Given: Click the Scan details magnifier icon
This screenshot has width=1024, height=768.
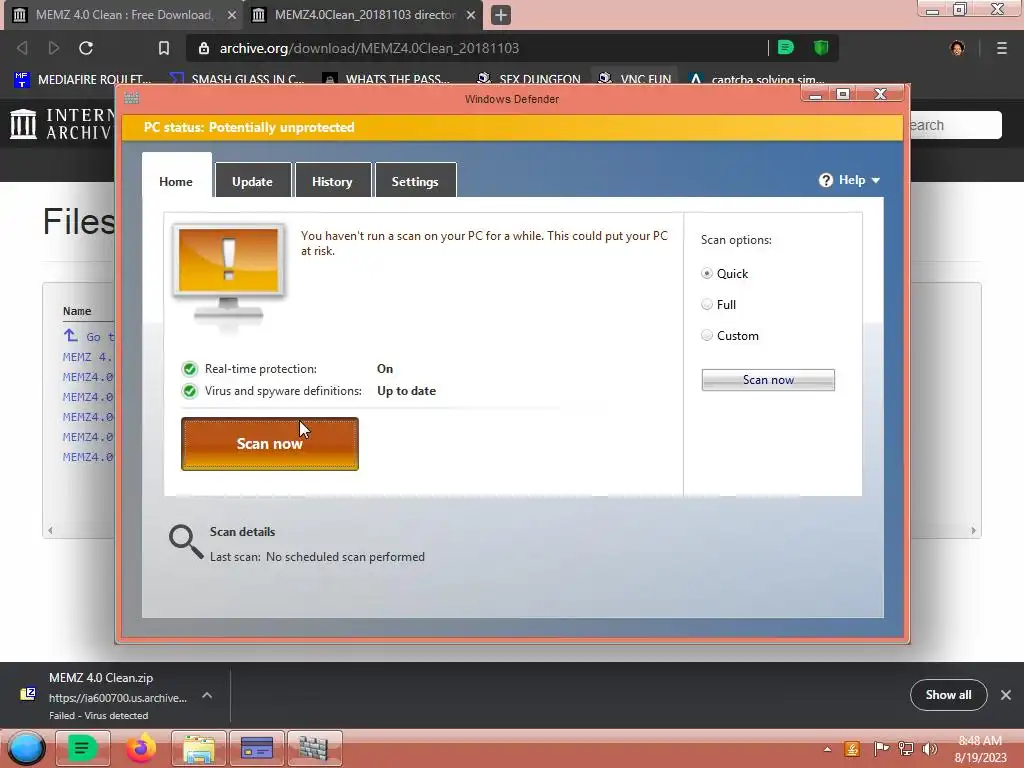Looking at the screenshot, I should 185,542.
